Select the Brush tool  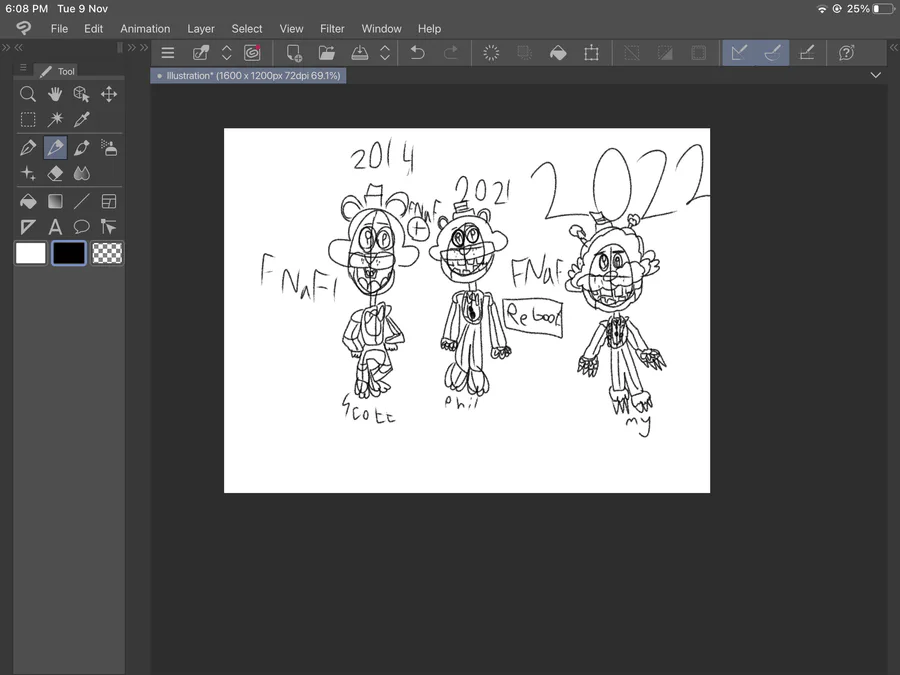[82, 148]
